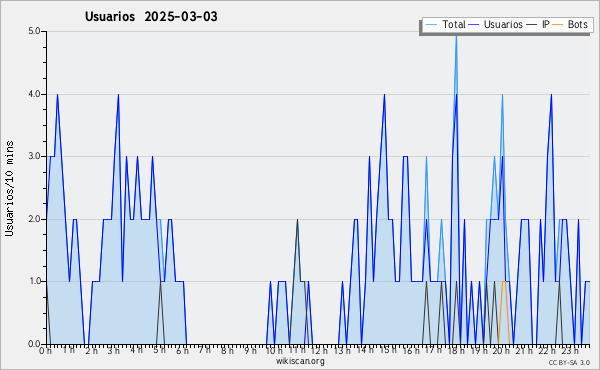Image resolution: width=600 pixels, height=370 pixels.
Task: Click the "3.0" y-axis value
Action: [34, 156]
